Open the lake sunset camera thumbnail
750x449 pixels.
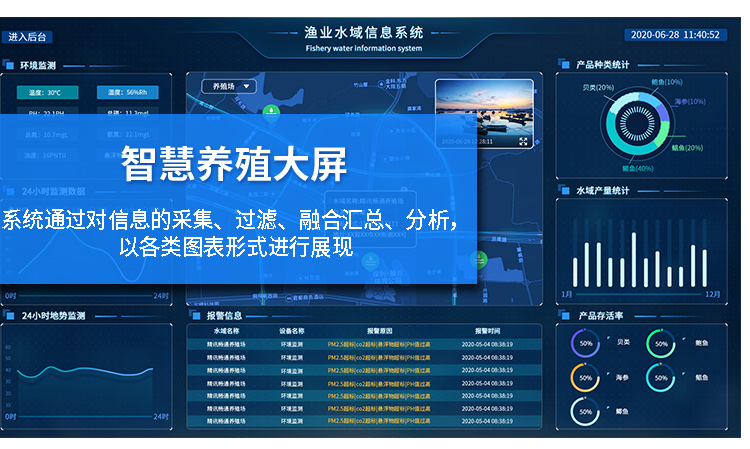pyautogui.click(x=483, y=111)
